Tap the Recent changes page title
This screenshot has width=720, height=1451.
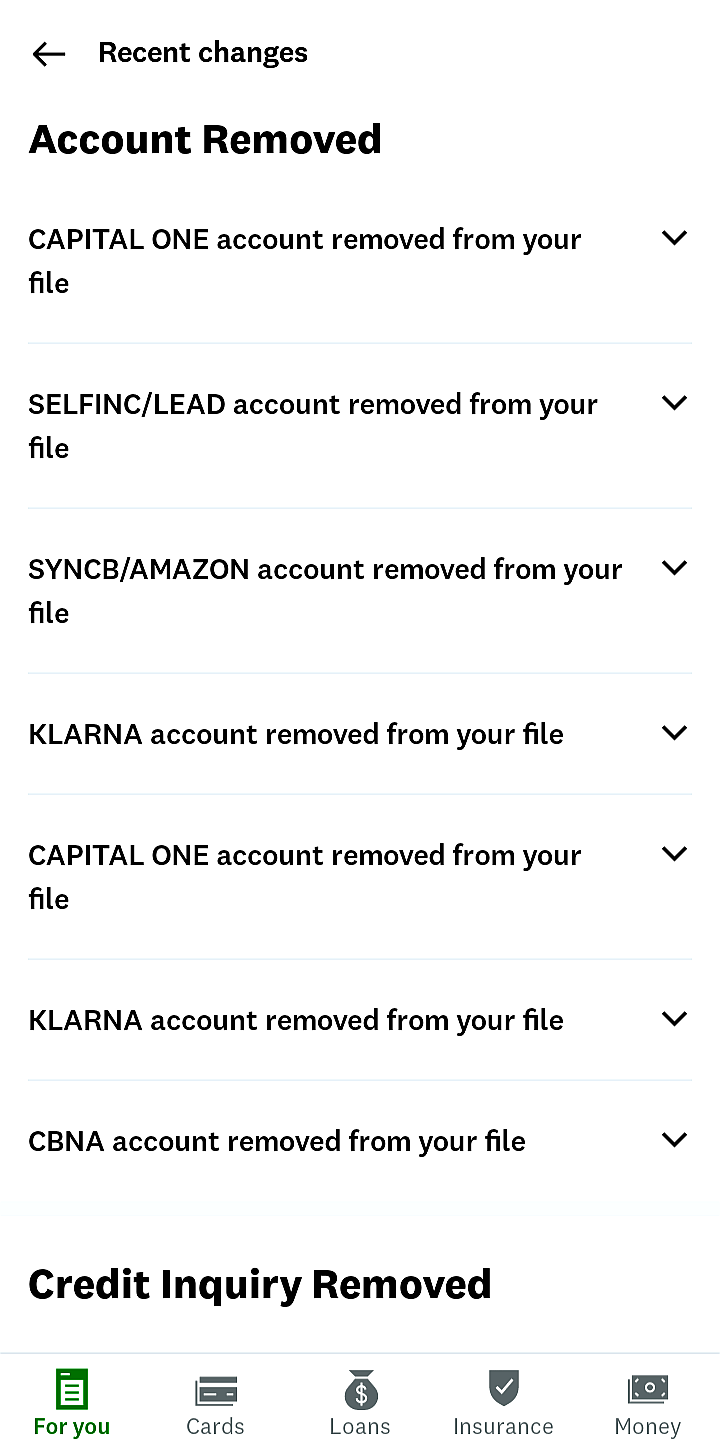pyautogui.click(x=203, y=53)
